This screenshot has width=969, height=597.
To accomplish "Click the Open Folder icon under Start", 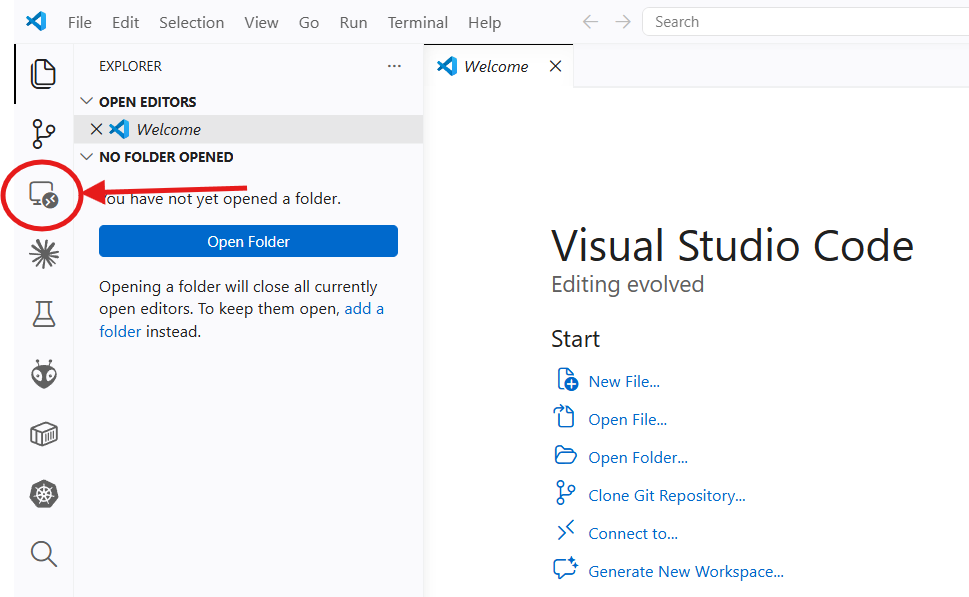I will [x=565, y=455].
